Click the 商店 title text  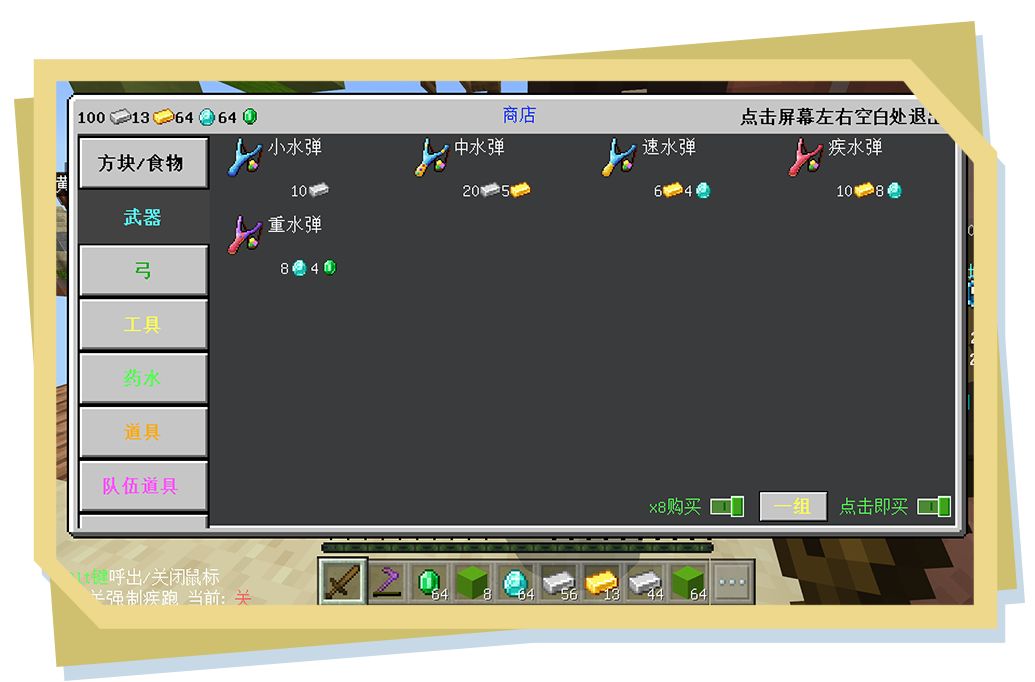click(519, 116)
